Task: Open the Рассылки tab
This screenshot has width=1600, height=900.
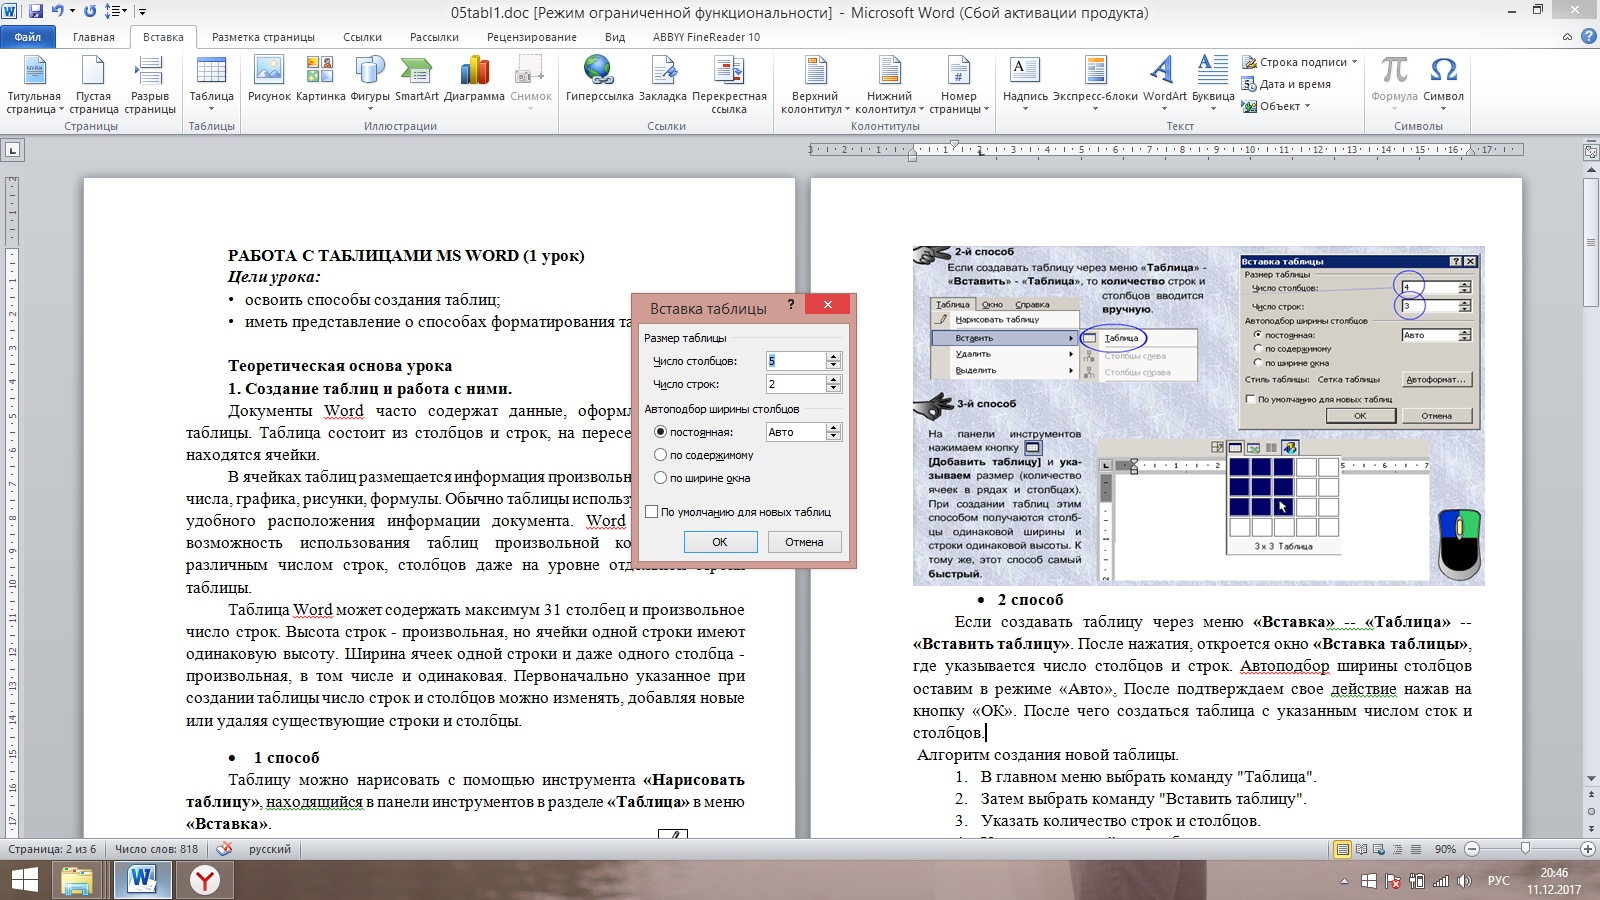Action: (434, 37)
